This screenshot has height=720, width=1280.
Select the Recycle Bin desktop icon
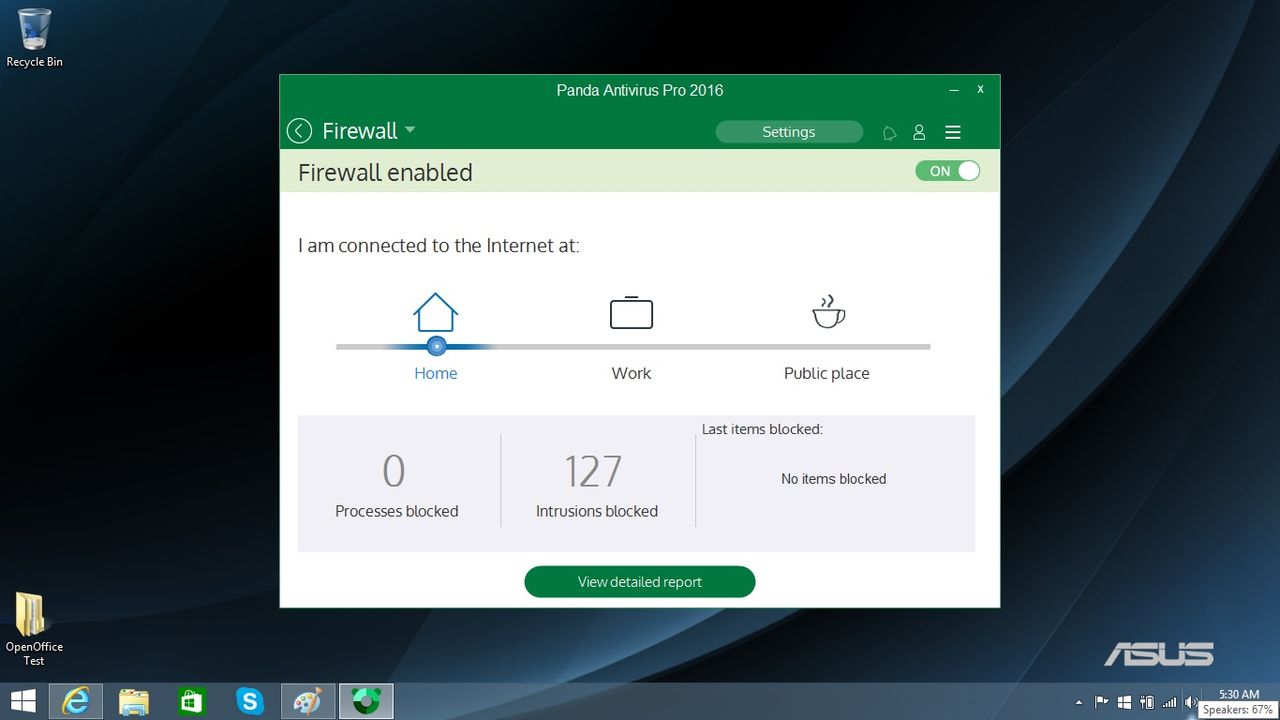pos(34,38)
